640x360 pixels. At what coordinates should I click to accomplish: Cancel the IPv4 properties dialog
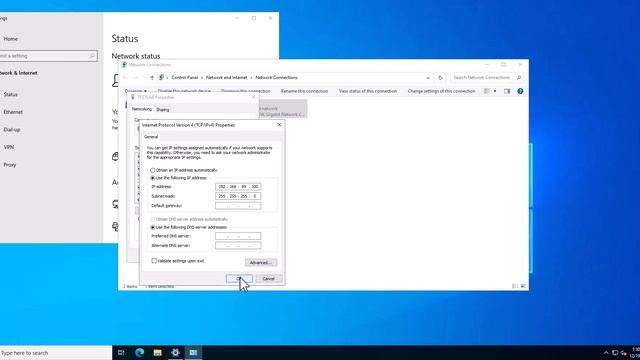point(268,278)
